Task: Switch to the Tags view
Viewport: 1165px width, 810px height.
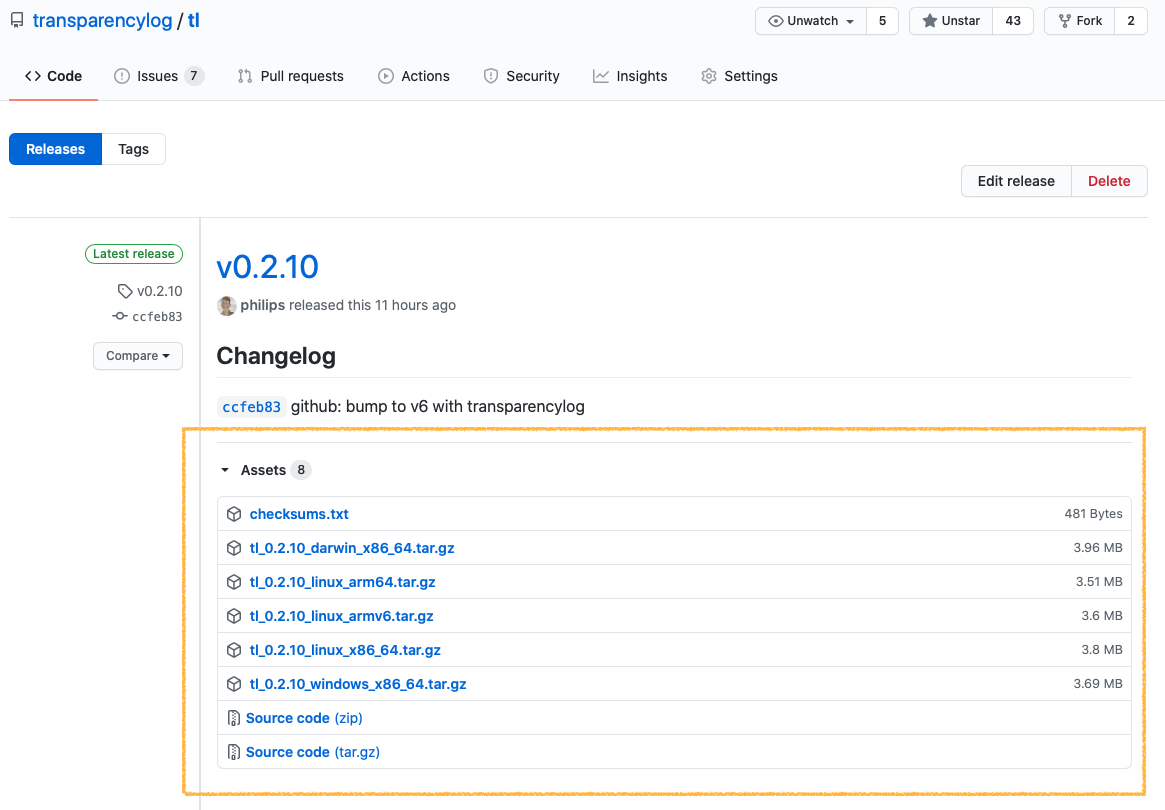Action: pos(134,149)
